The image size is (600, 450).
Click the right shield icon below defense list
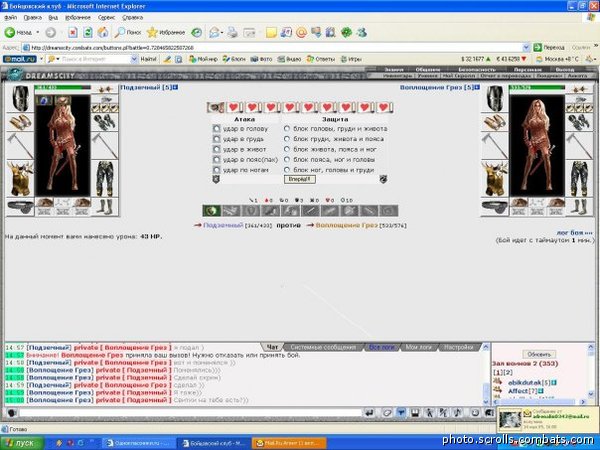[383, 179]
